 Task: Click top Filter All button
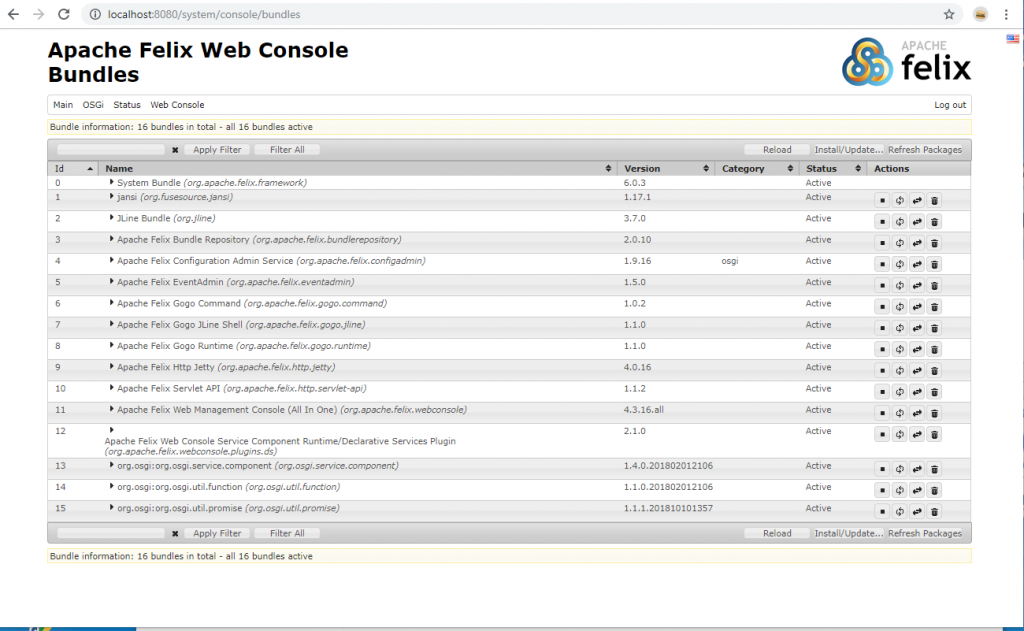pyautogui.click(x=287, y=150)
